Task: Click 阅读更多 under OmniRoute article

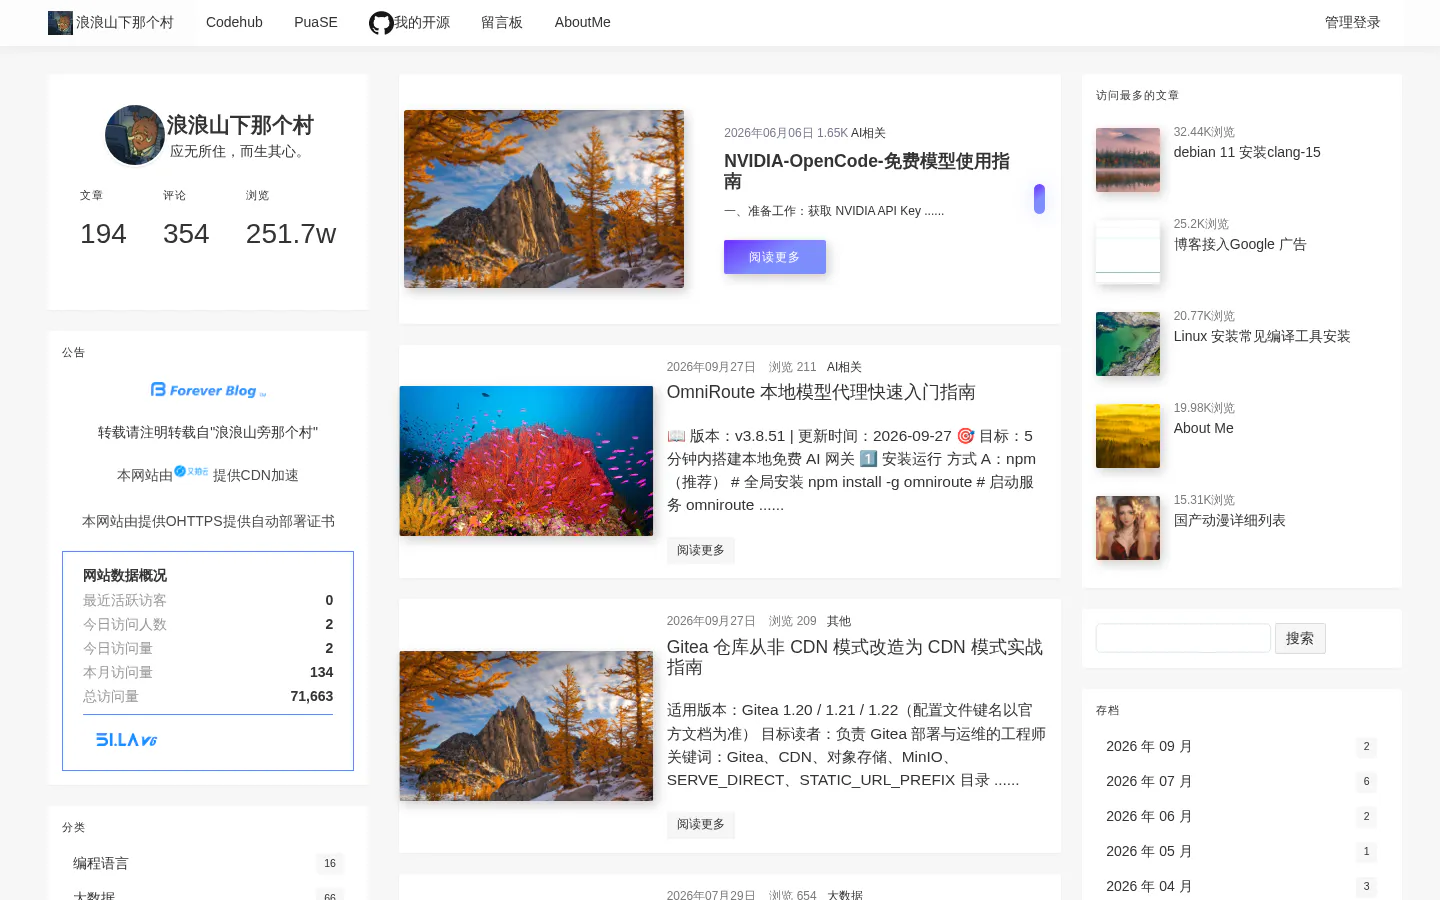Action: click(x=701, y=550)
